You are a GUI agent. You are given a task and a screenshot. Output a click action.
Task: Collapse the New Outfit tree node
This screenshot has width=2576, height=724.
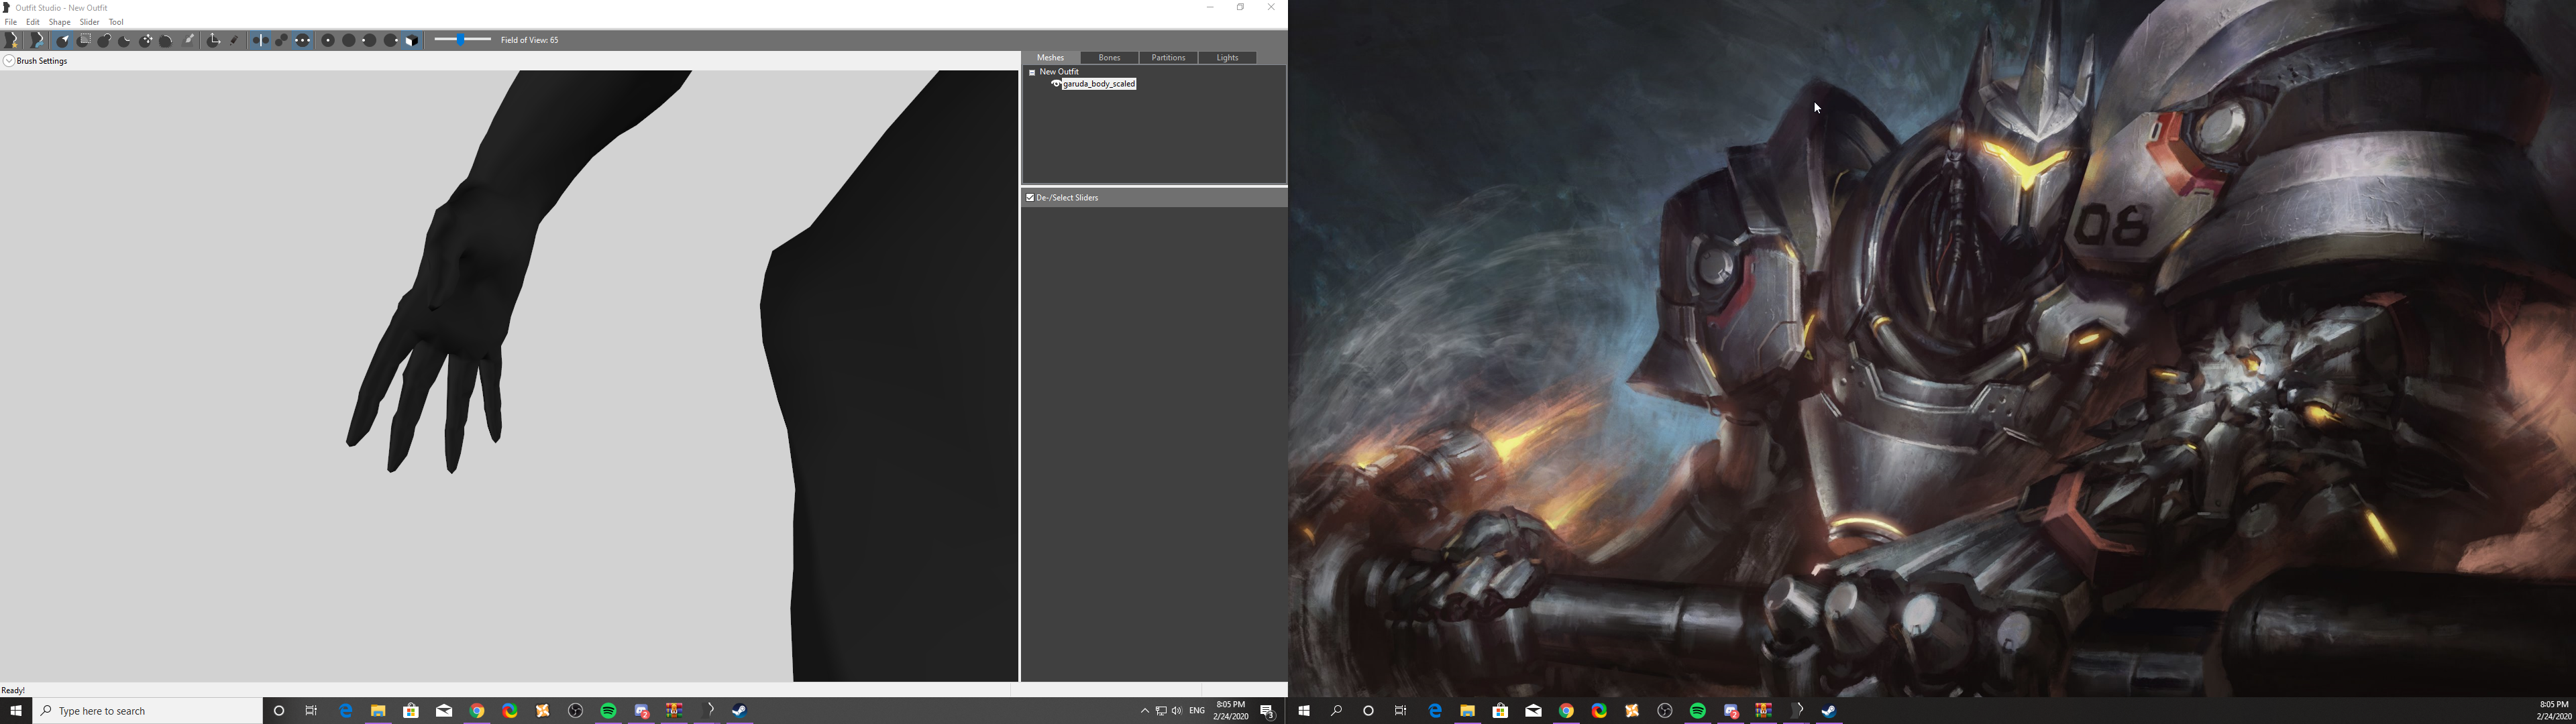1032,72
